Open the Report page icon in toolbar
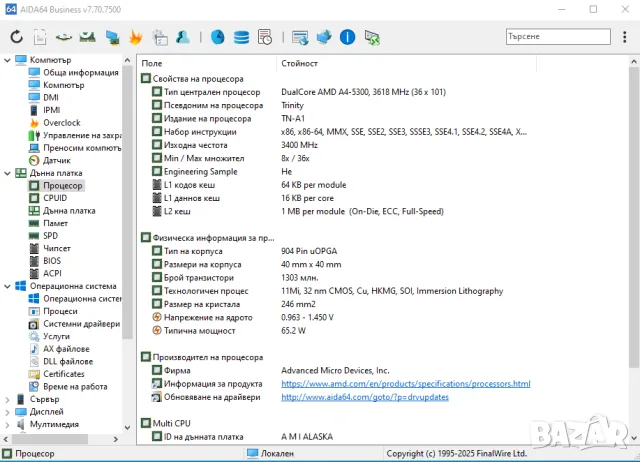Screen dimensions: 640x462 (40, 37)
